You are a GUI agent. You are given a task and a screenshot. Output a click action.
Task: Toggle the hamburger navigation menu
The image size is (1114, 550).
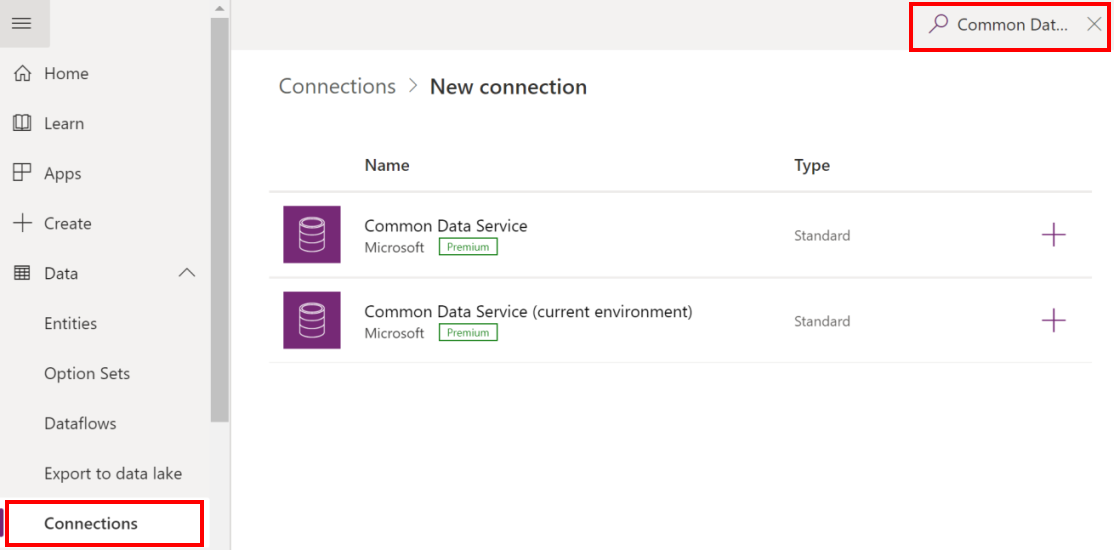22,23
